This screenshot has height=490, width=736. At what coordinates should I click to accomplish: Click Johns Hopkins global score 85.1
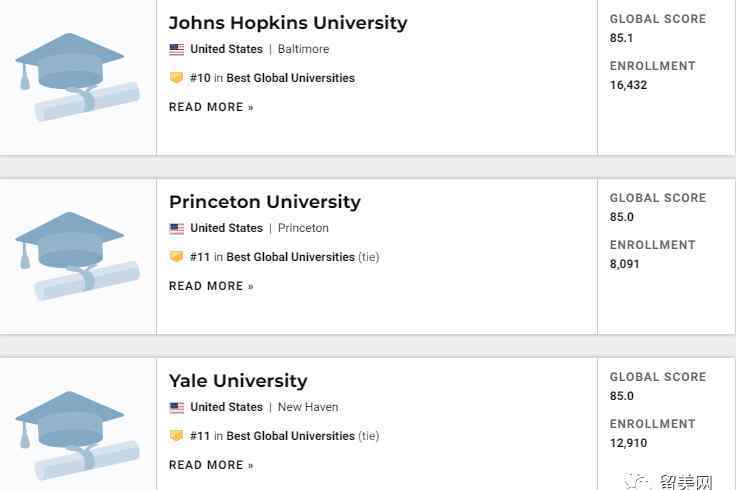tap(621, 38)
